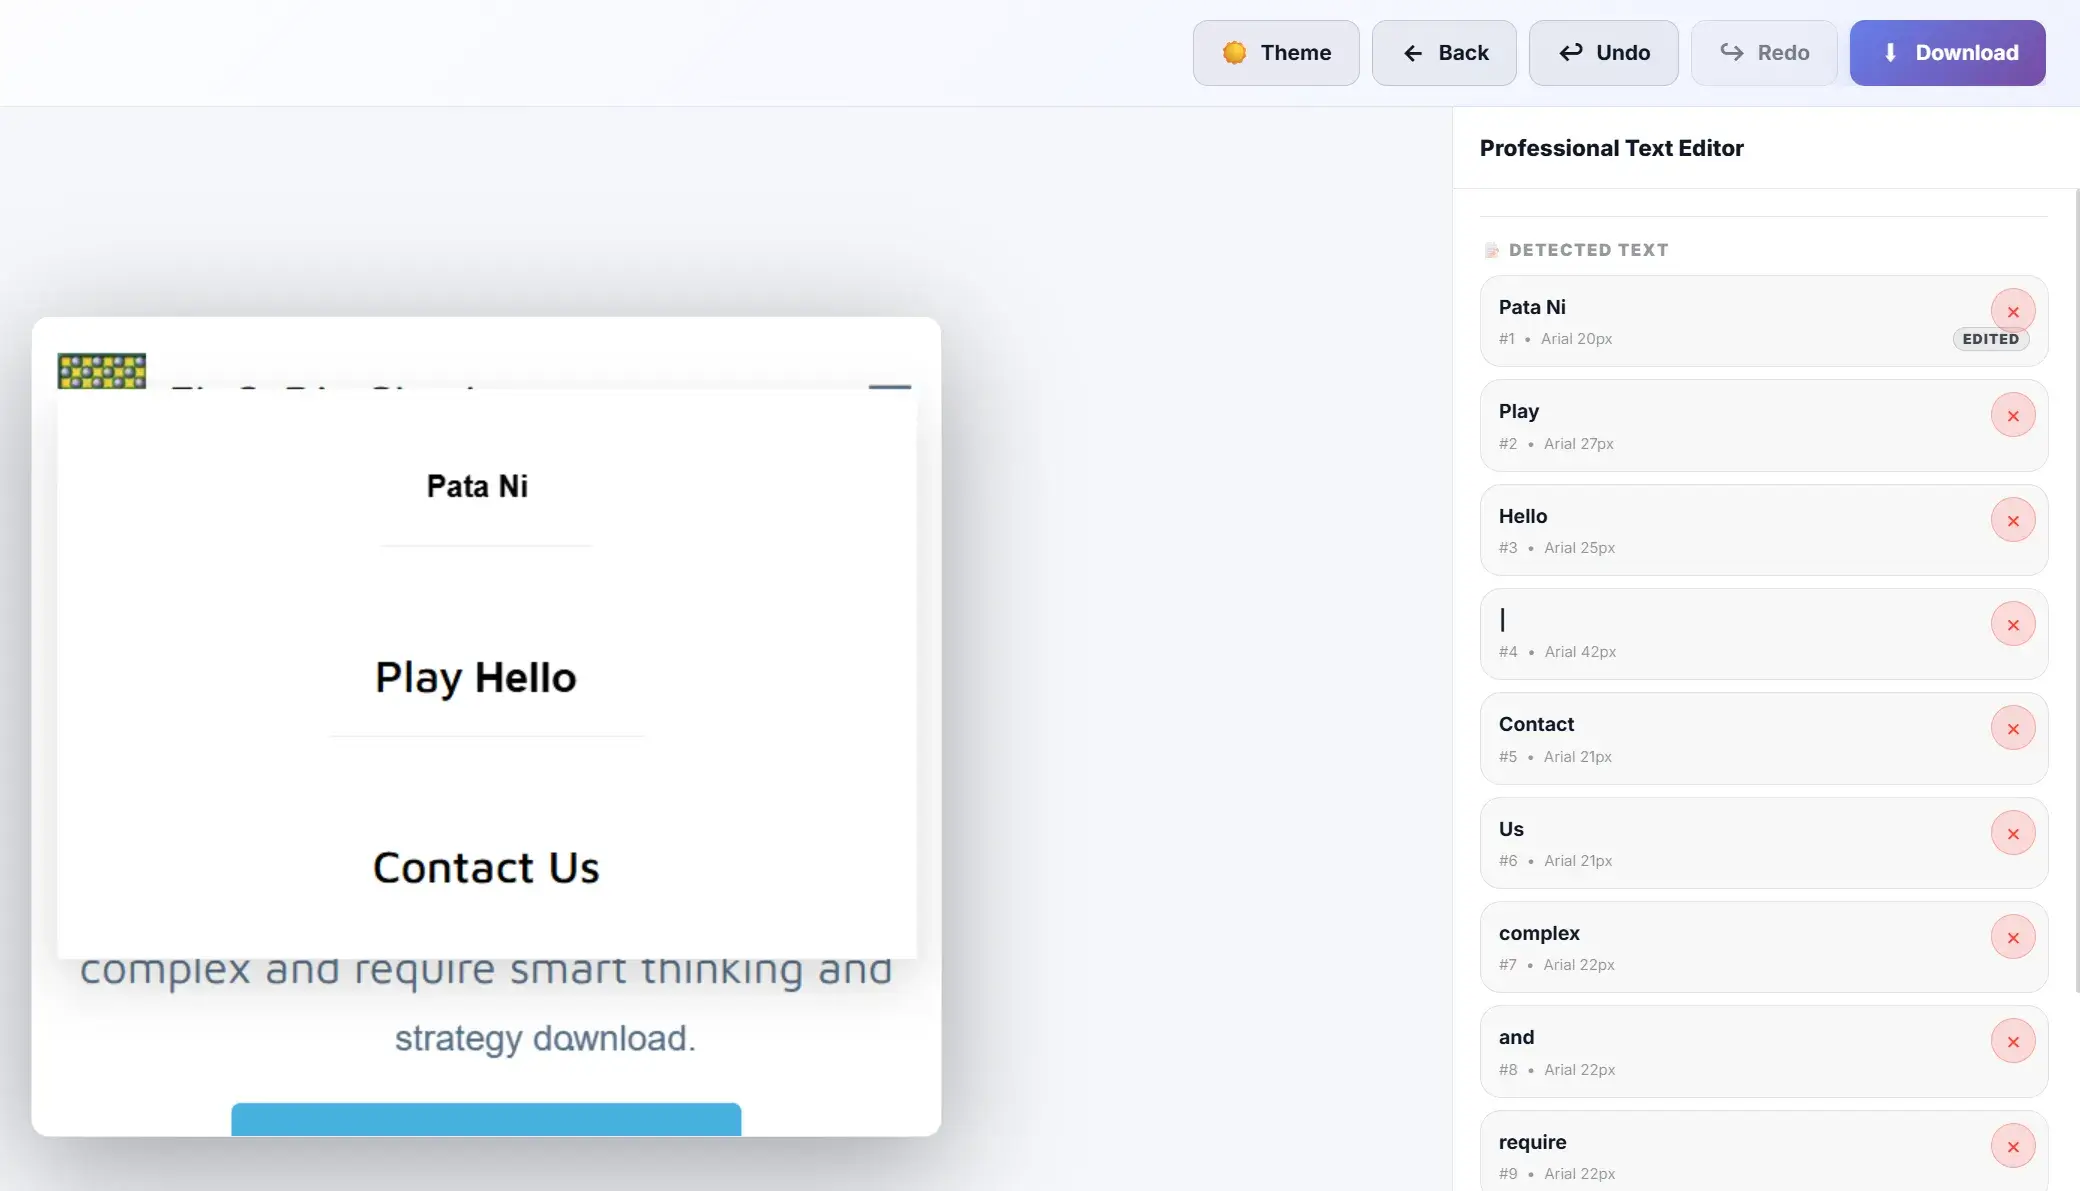The width and height of the screenshot is (2080, 1191).
Task: Select the "Contact" entry in detected text
Action: point(1536,724)
